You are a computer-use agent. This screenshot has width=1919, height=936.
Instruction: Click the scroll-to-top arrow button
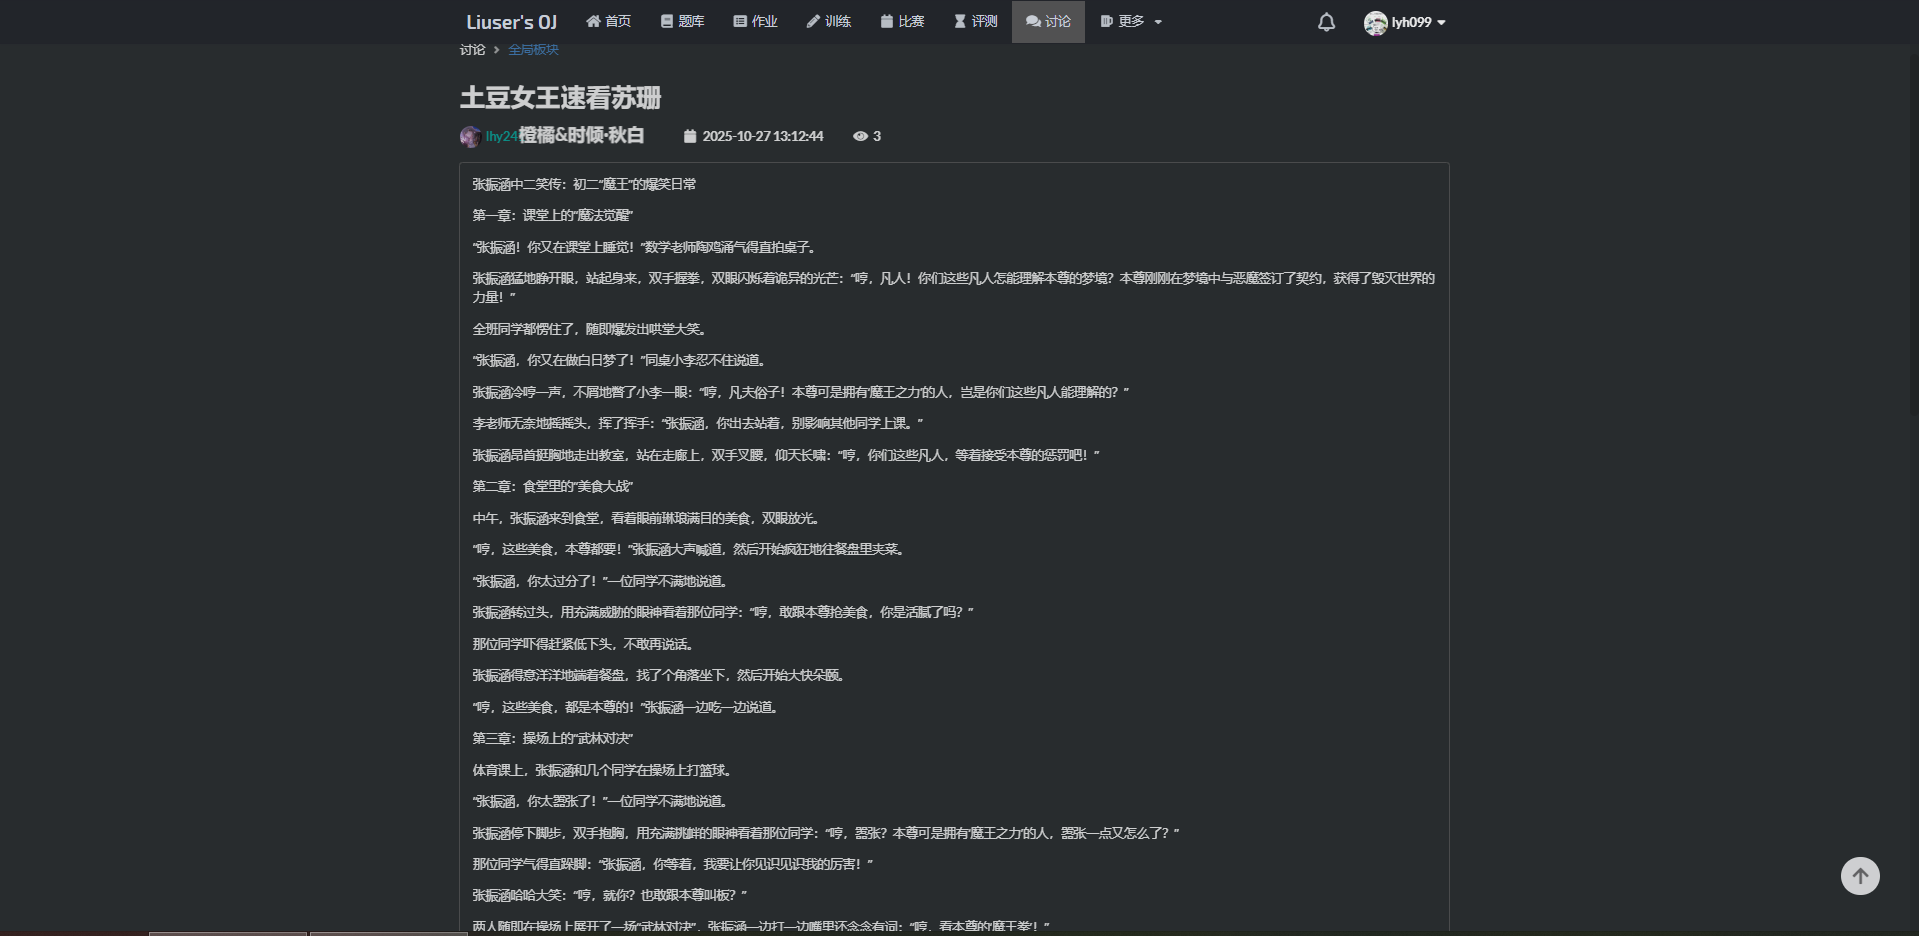pos(1859,876)
